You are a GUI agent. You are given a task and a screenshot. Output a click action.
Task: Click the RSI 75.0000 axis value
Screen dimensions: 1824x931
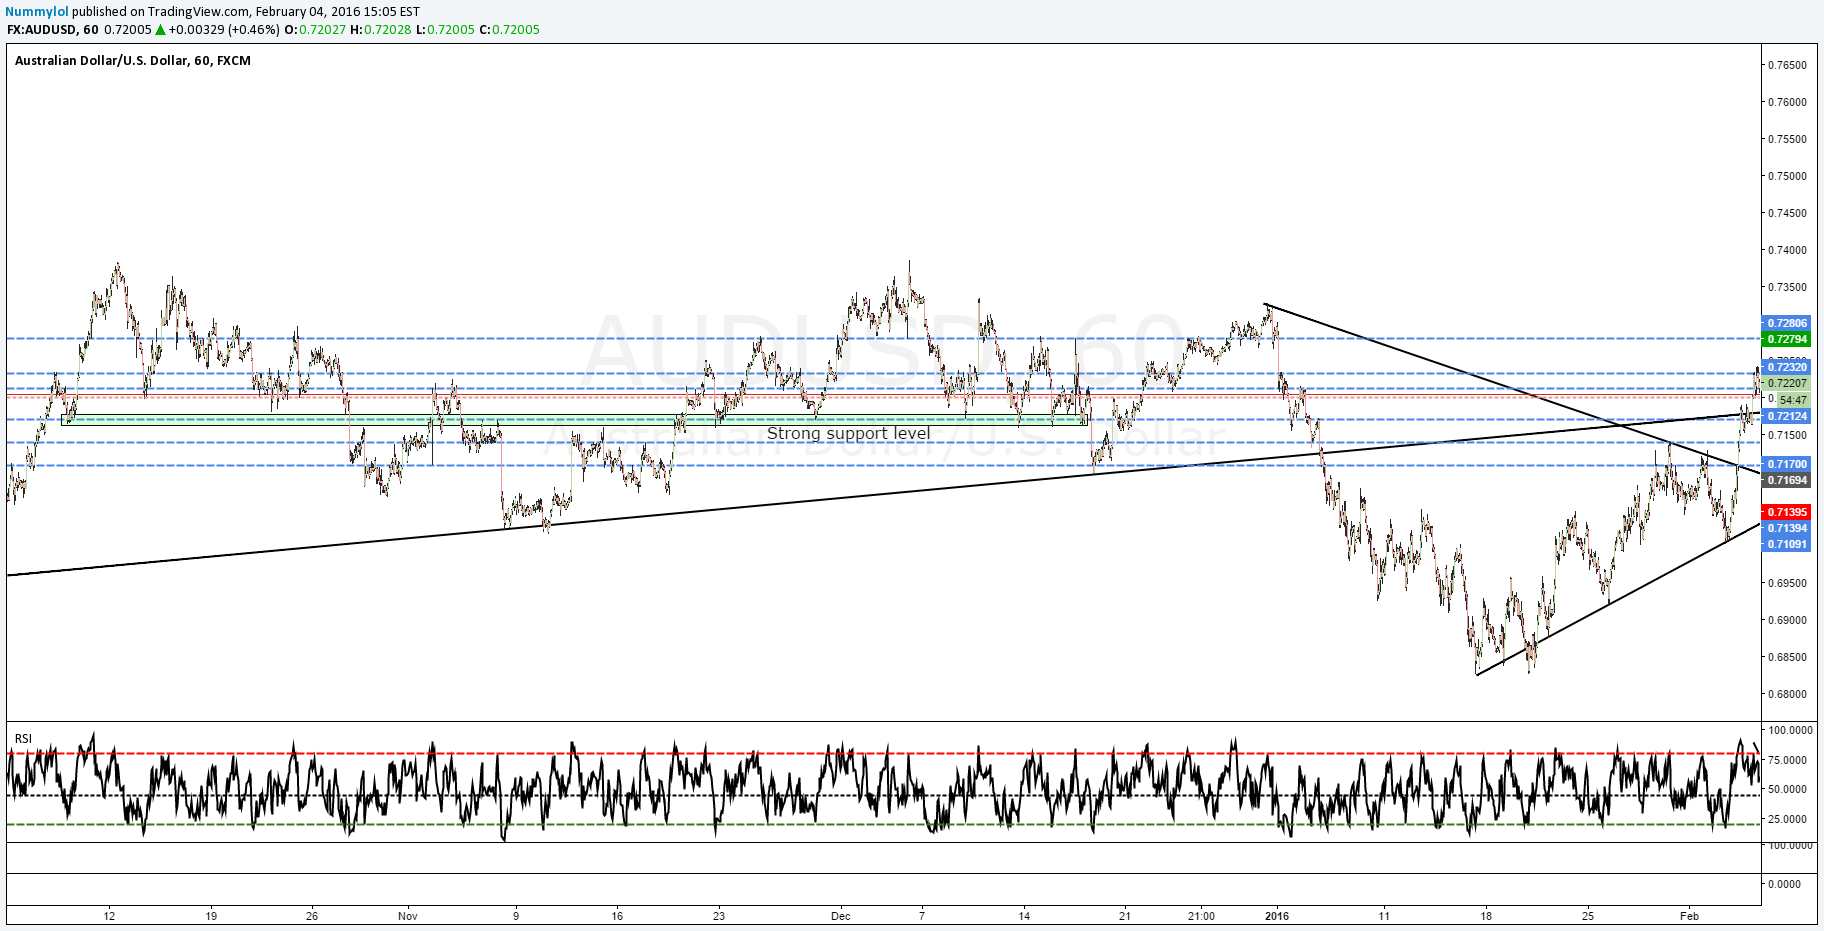click(1787, 760)
